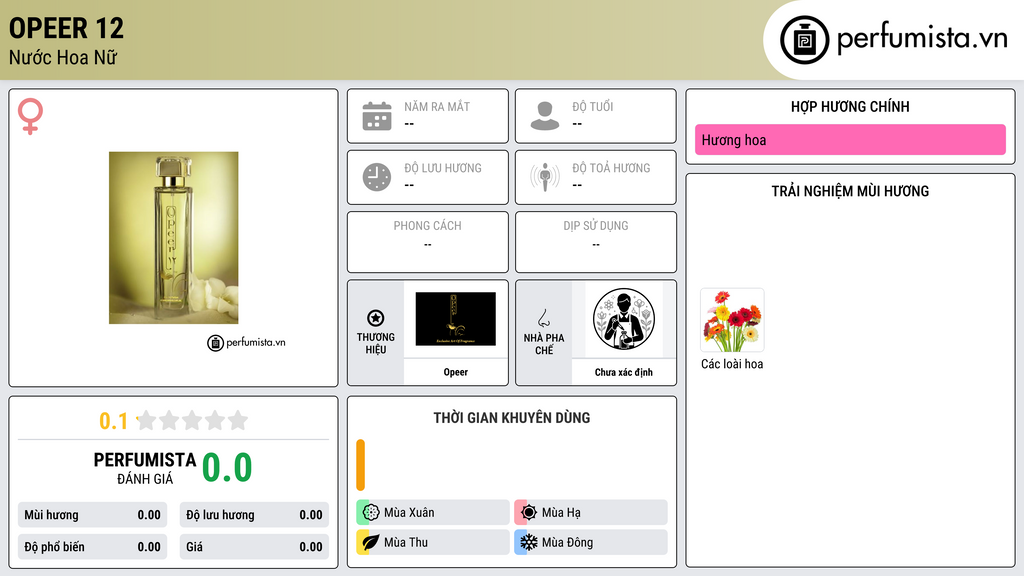The height and width of the screenshot is (576, 1024).
Task: Click the Hợp hương chính heading
Action: 850,106
